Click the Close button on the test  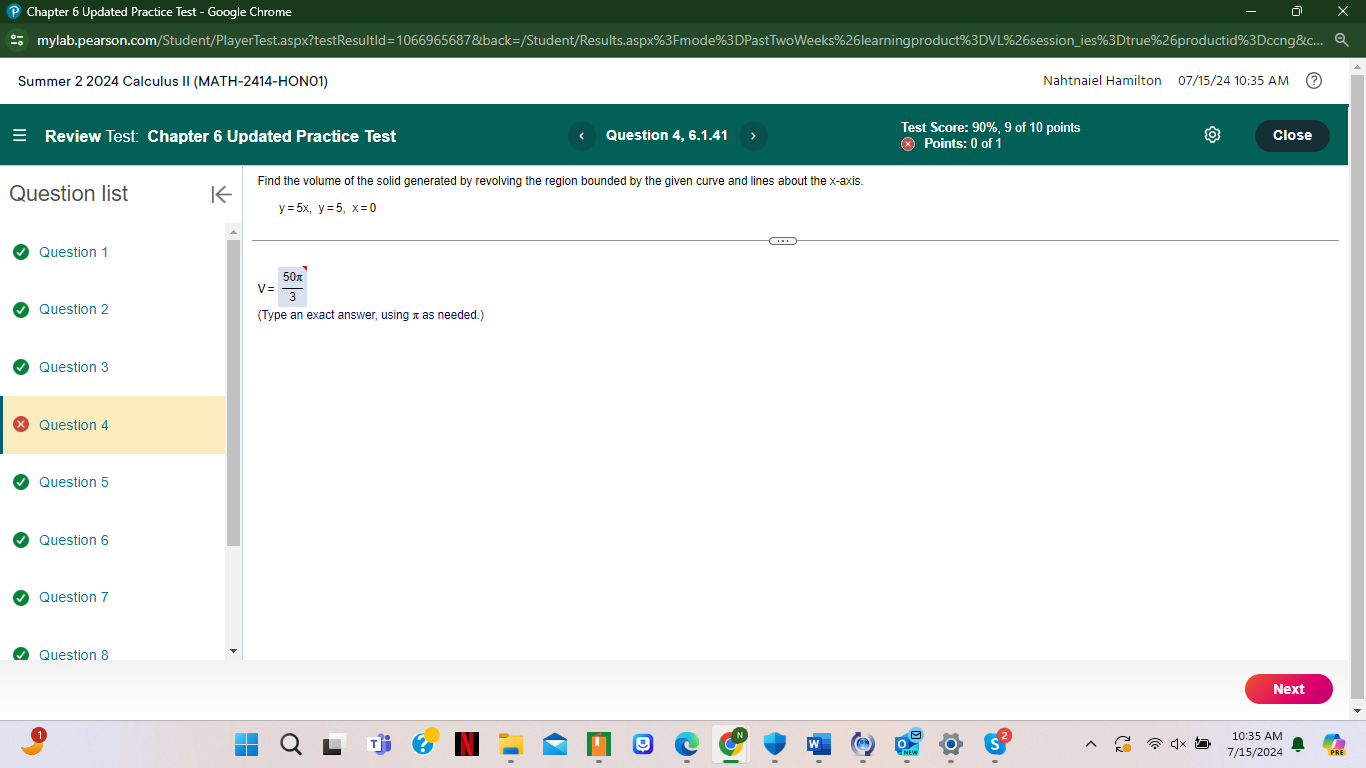(1291, 135)
